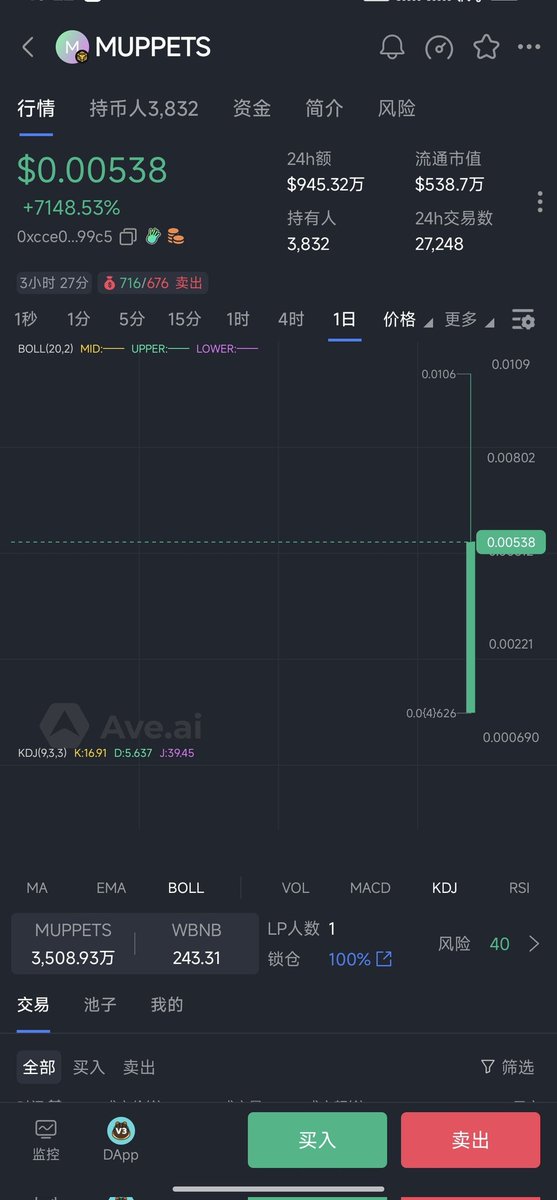Open chart settings gear icon
The image size is (557, 1200).
tap(523, 319)
